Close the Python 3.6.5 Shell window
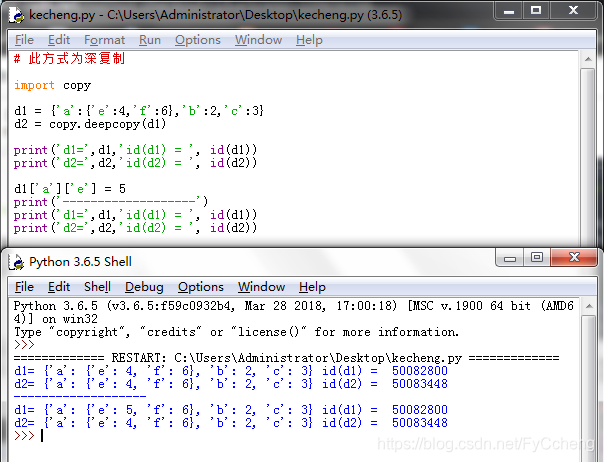Image resolution: width=604 pixels, height=462 pixels. [574, 257]
